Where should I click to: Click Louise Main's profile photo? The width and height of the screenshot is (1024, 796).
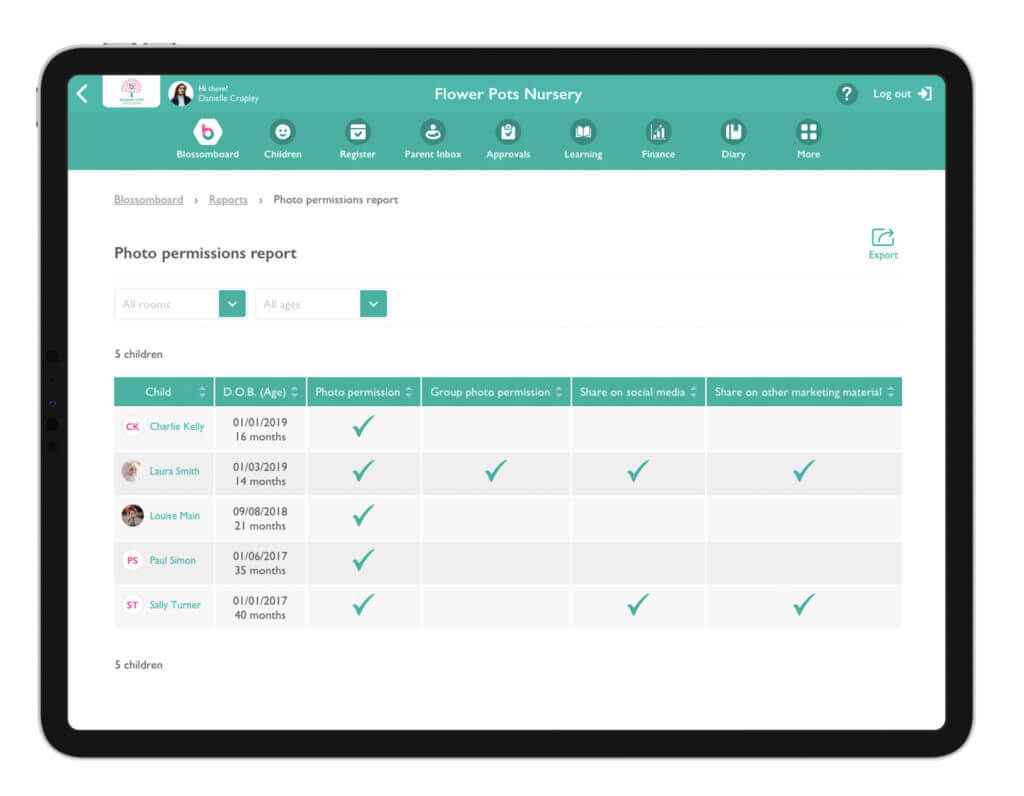tap(133, 515)
